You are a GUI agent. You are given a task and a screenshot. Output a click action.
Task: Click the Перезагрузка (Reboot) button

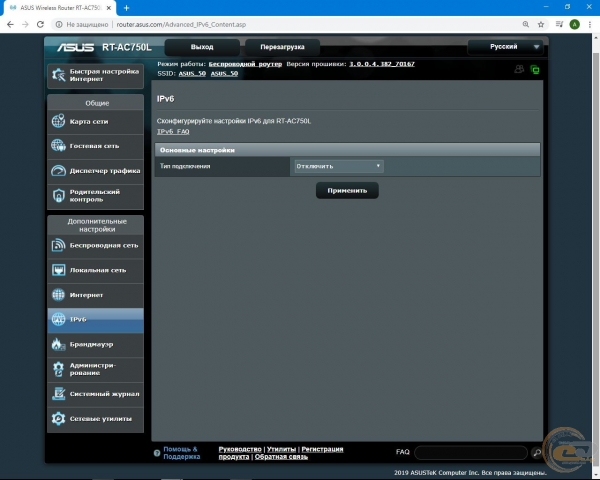pyautogui.click(x=282, y=47)
